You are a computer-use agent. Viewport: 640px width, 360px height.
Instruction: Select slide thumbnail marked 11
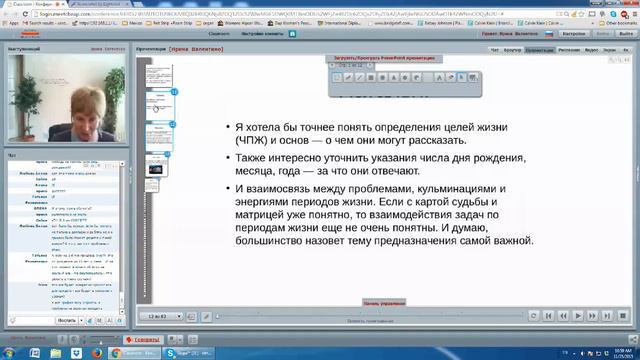(x=160, y=106)
